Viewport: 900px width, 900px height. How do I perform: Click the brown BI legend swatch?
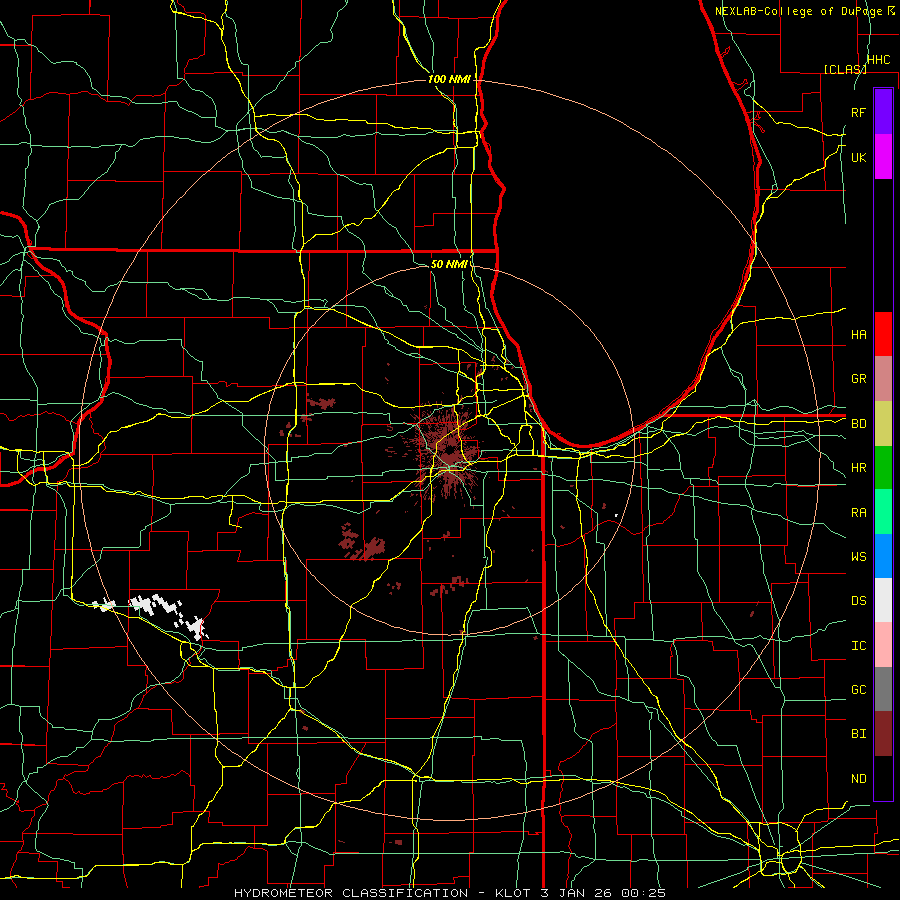click(x=883, y=734)
